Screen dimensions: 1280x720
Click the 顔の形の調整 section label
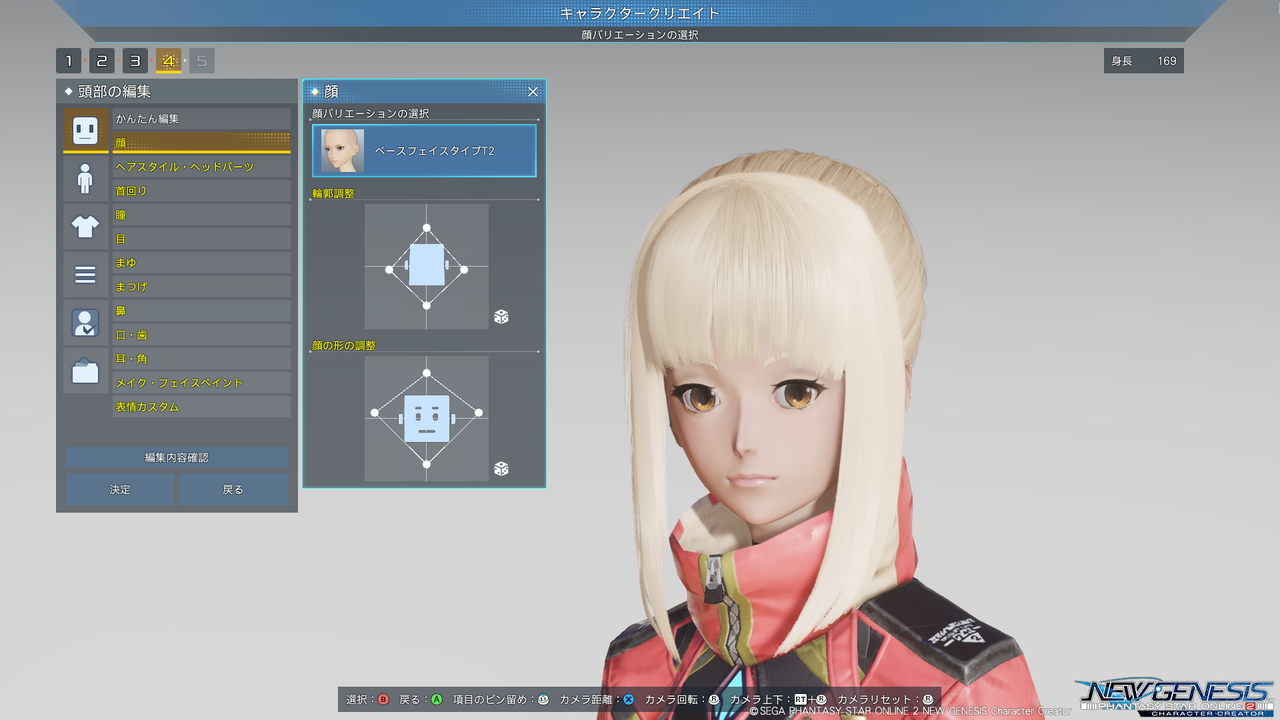[344, 345]
